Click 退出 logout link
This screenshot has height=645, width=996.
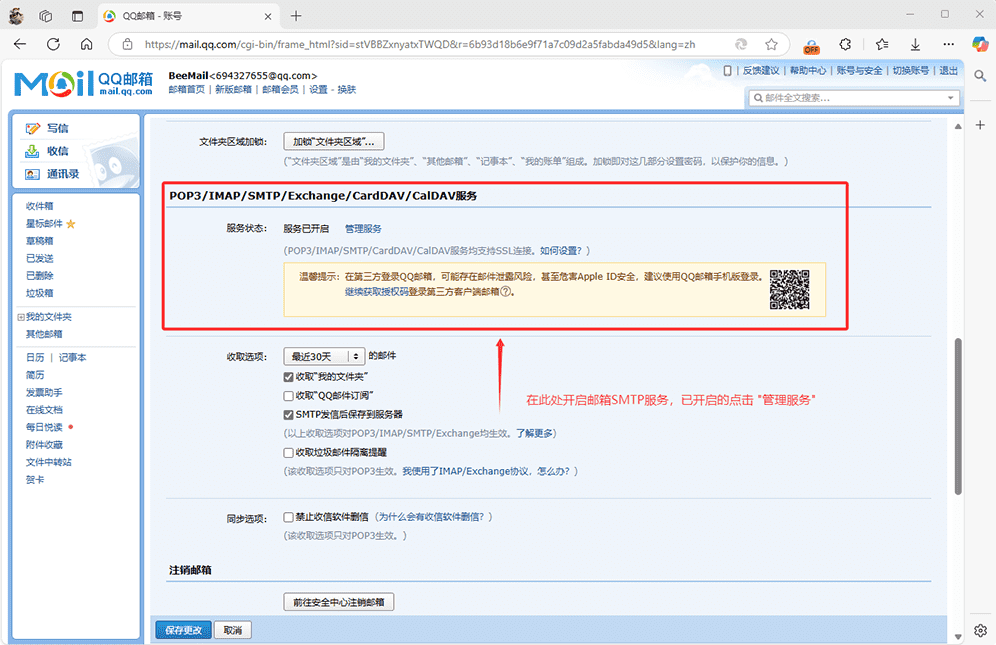click(948, 71)
